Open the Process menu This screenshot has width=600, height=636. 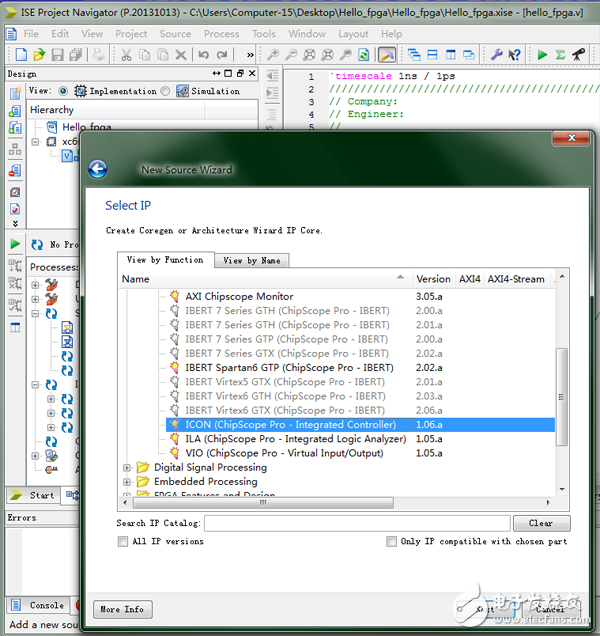(x=221, y=33)
